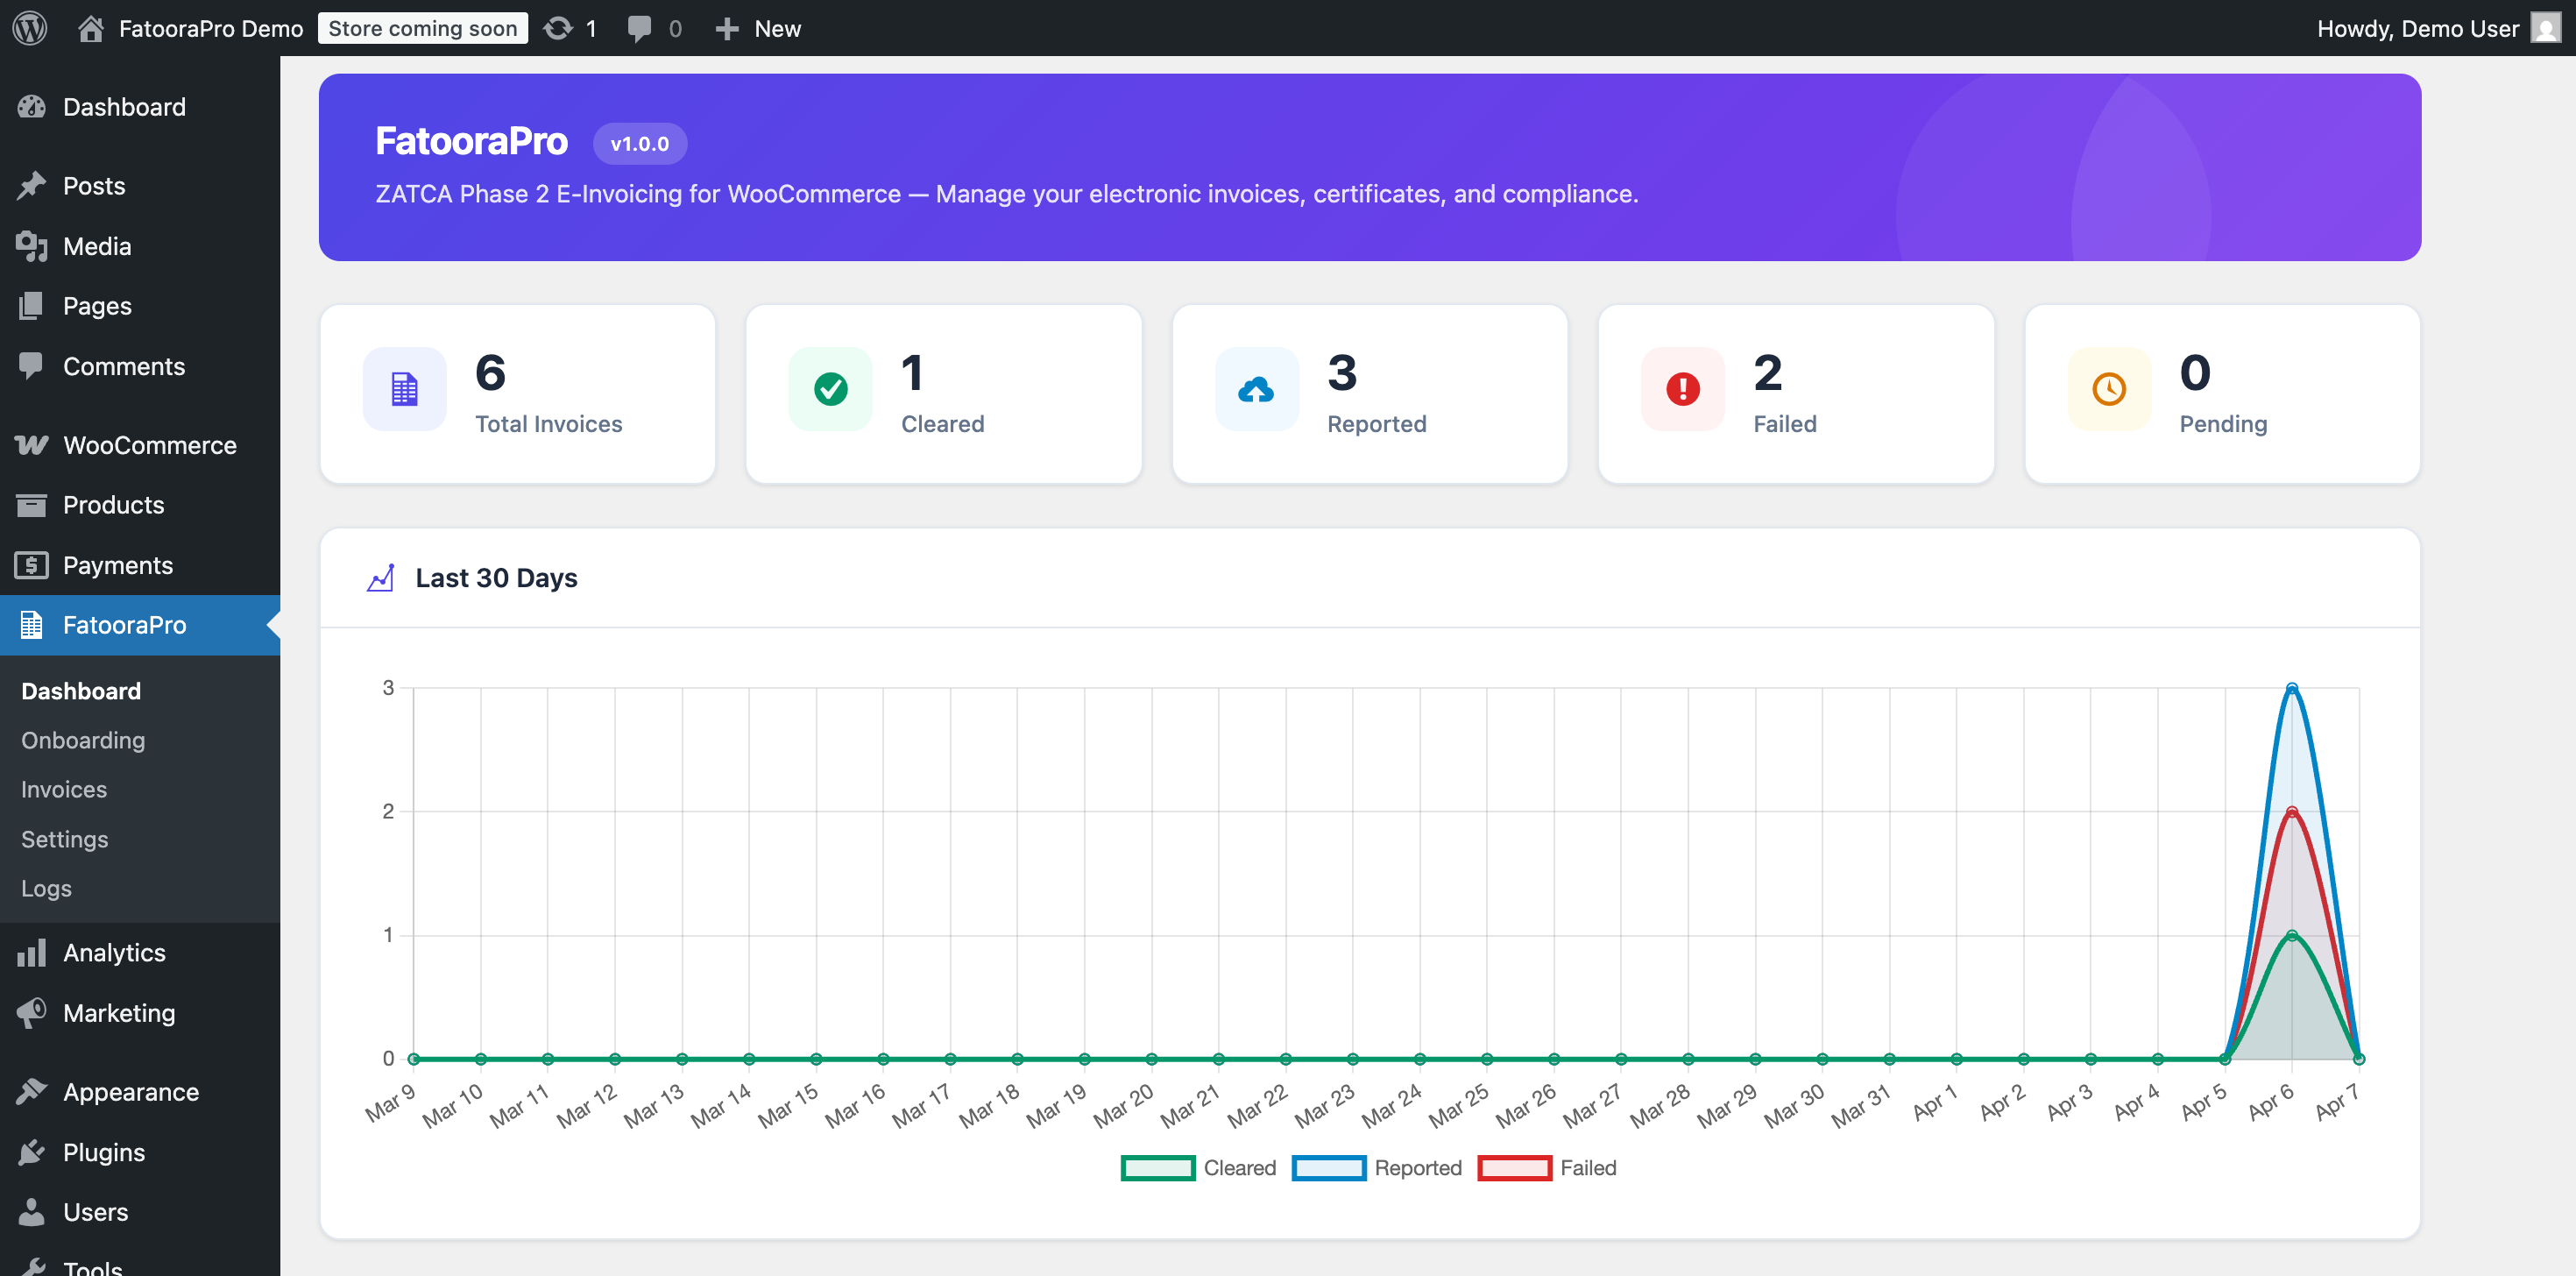Click the Marketing megaphone sidebar icon

31,1013
